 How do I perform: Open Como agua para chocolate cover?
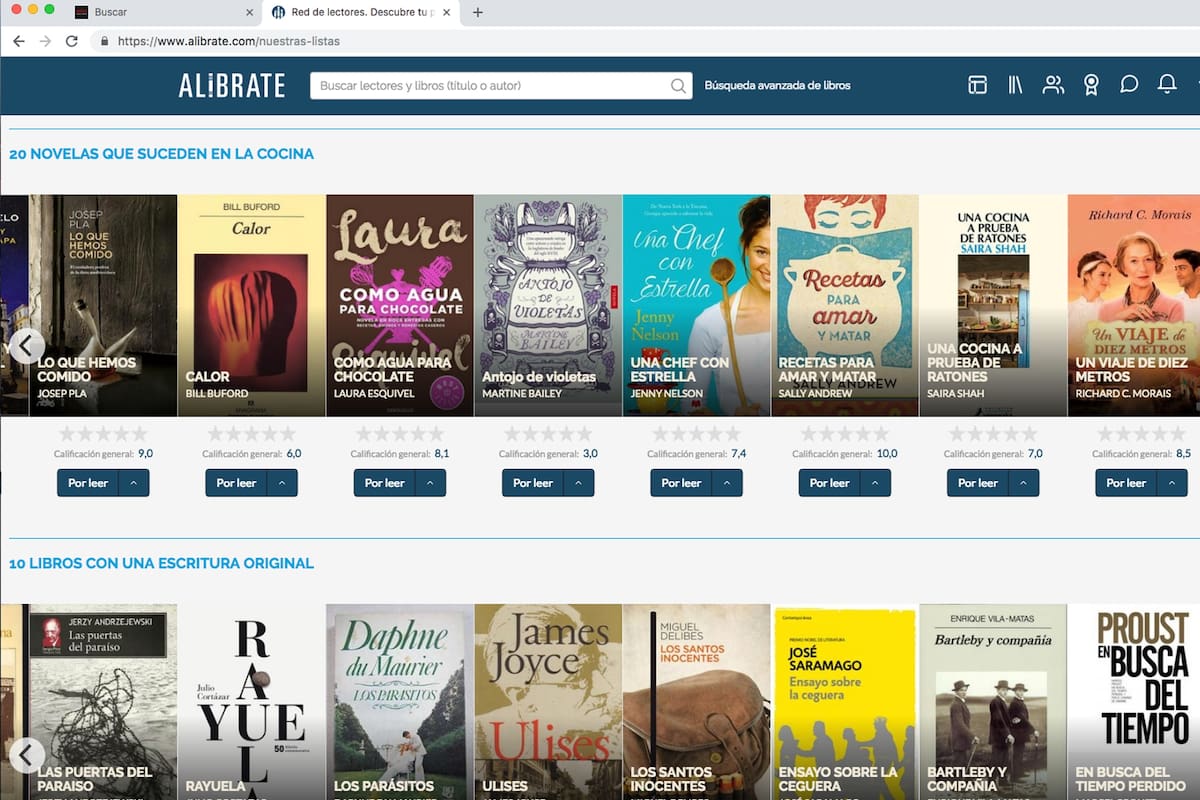(x=399, y=305)
